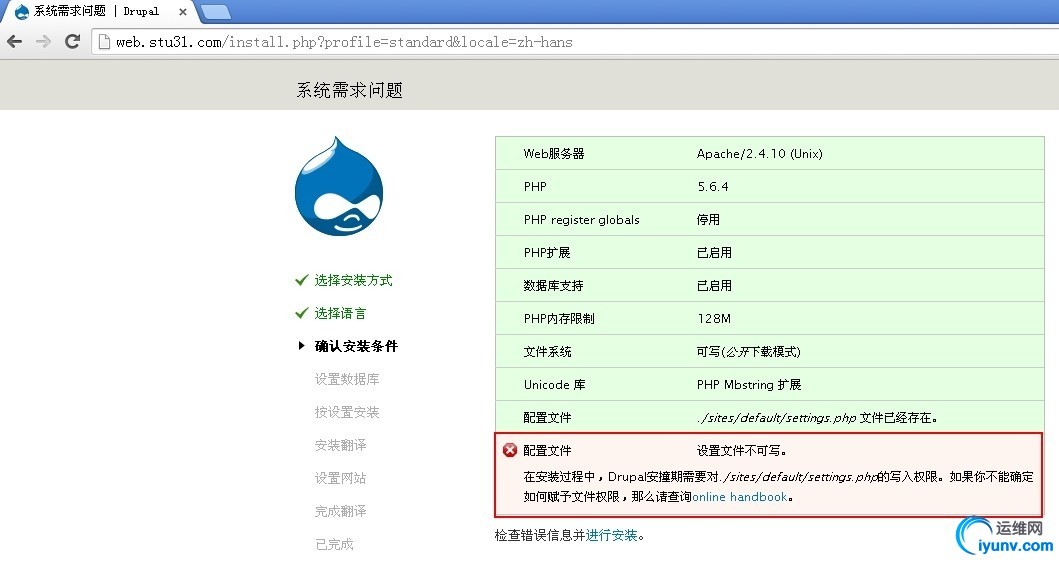Click the 可写(公开下载模式) value
Viewport: 1059px width, 562px height.
coord(748,351)
